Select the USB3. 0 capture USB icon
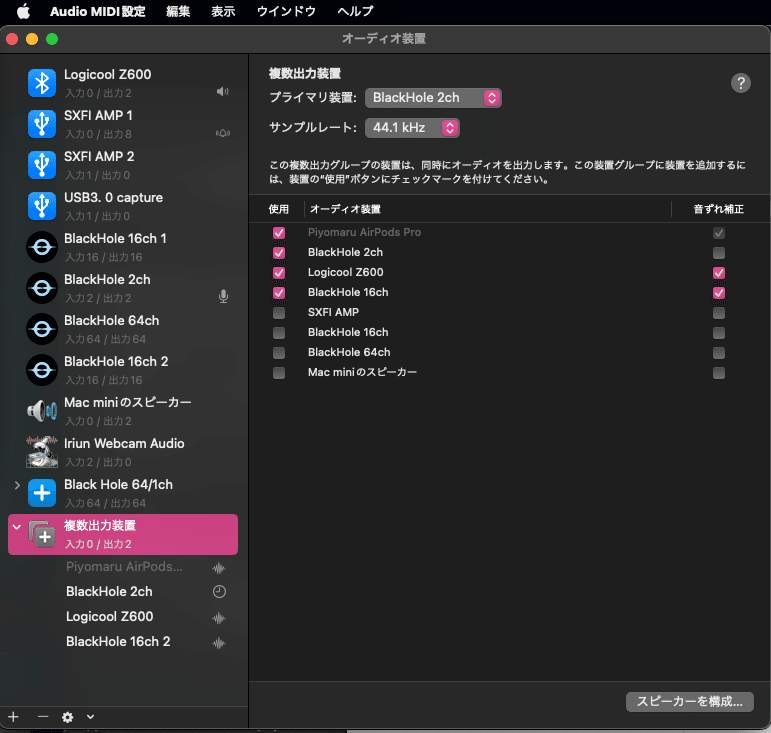 click(42, 206)
